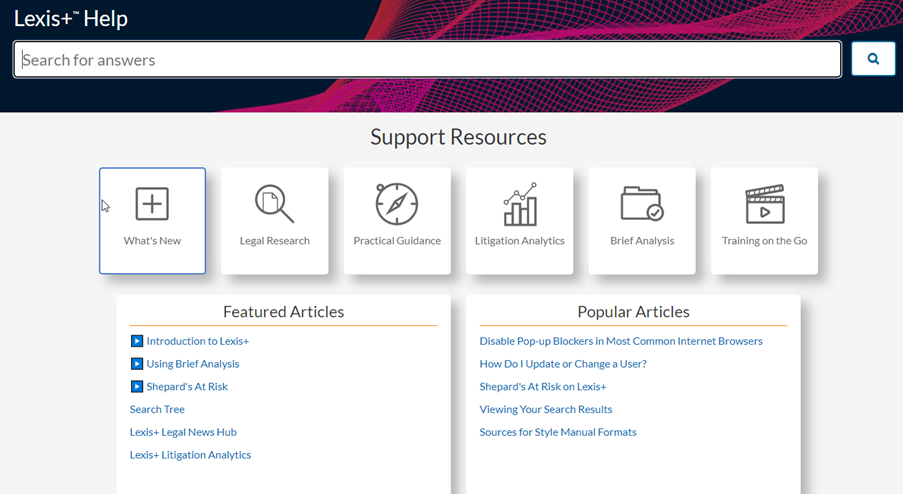Open the Training on the Go clapperboard icon
The width and height of the screenshot is (903, 494).
tap(765, 204)
